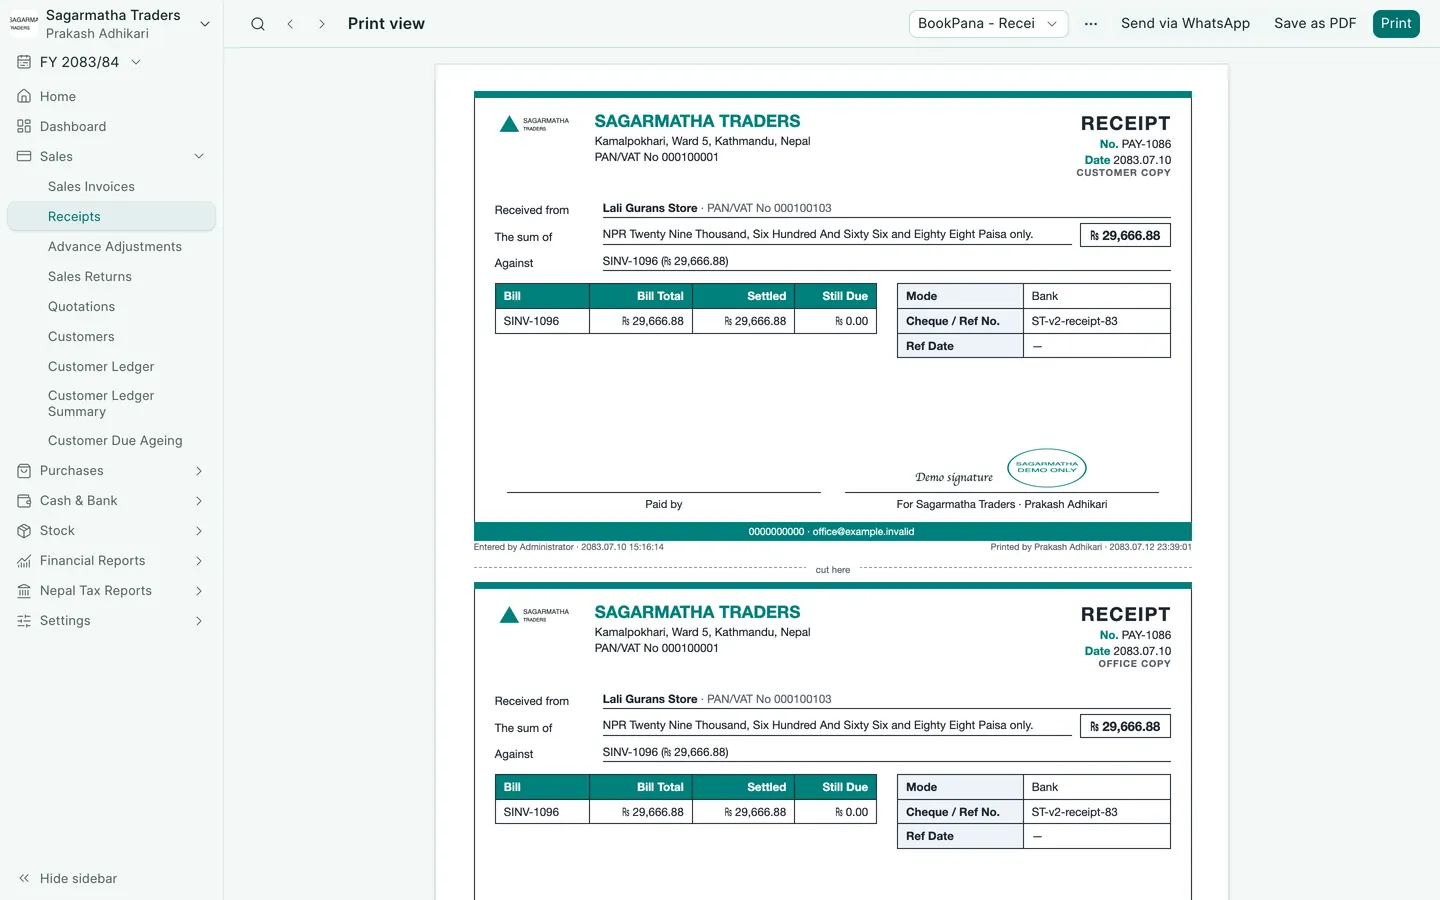Click the Cash & Bank wallet icon
Viewport: 1440px width, 900px height.
coord(24,501)
